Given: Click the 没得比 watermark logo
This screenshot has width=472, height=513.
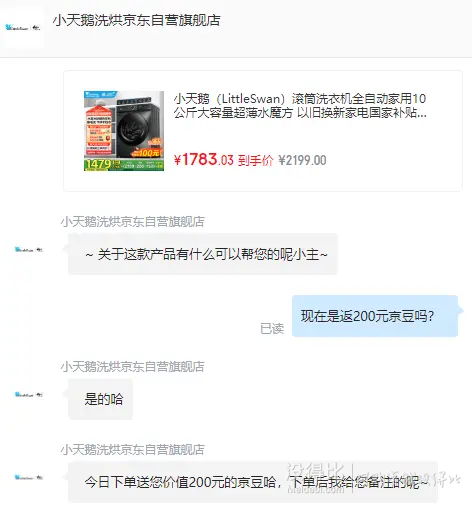Looking at the screenshot, I should click(x=313, y=478).
